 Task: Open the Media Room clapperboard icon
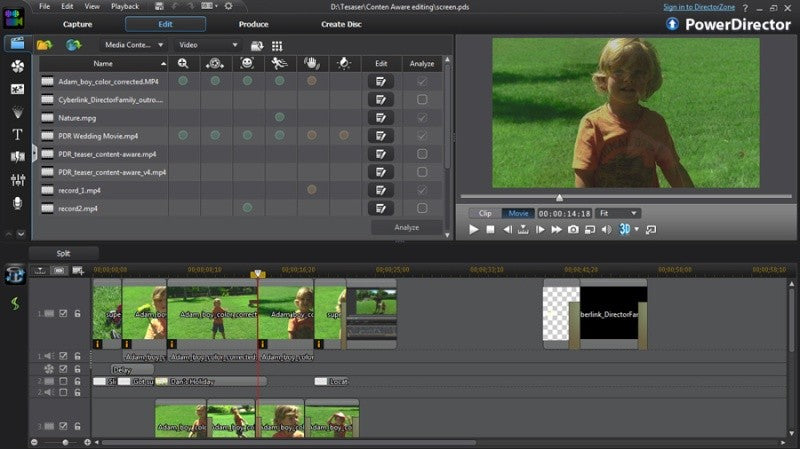[x=17, y=43]
